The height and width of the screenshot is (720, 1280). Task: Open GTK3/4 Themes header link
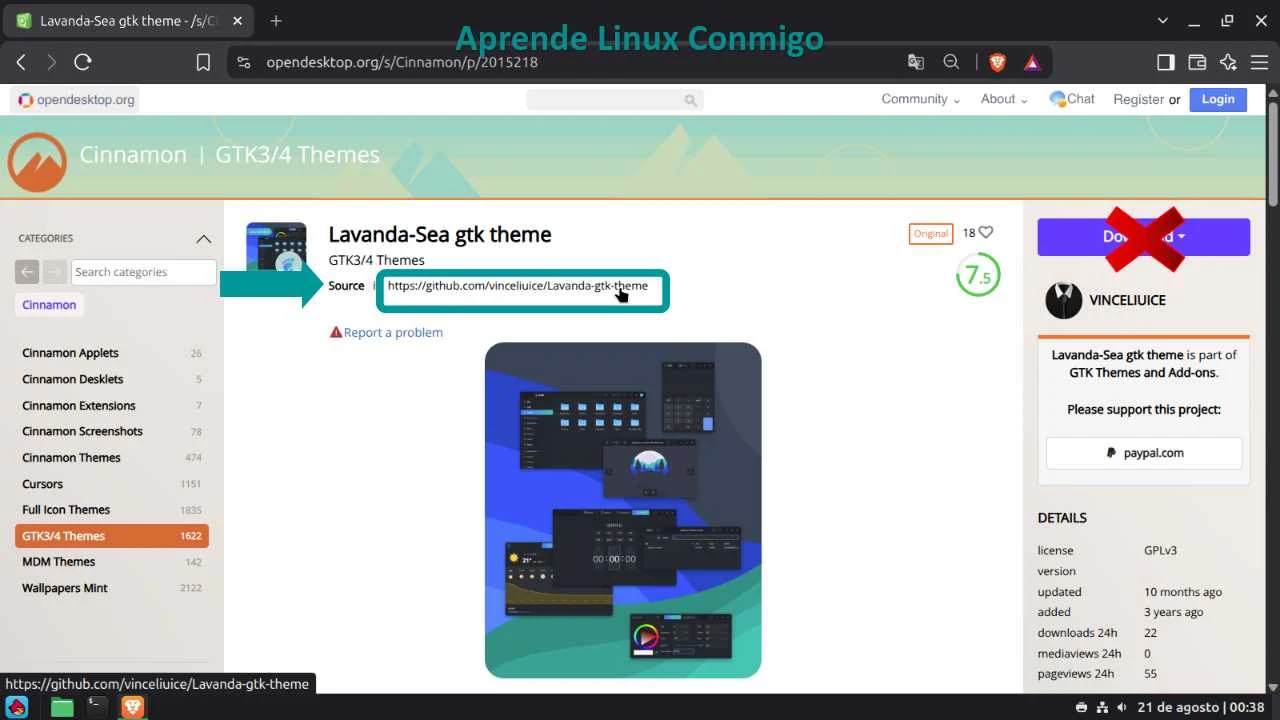pyautogui.click(x=298, y=155)
